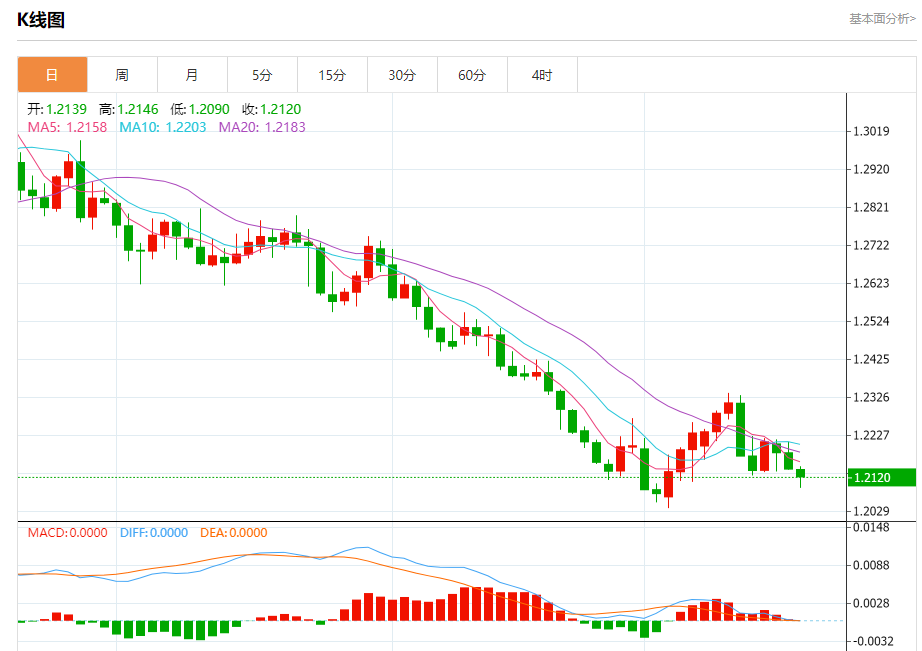Click the 开:1.2139 open price value

[57, 109]
